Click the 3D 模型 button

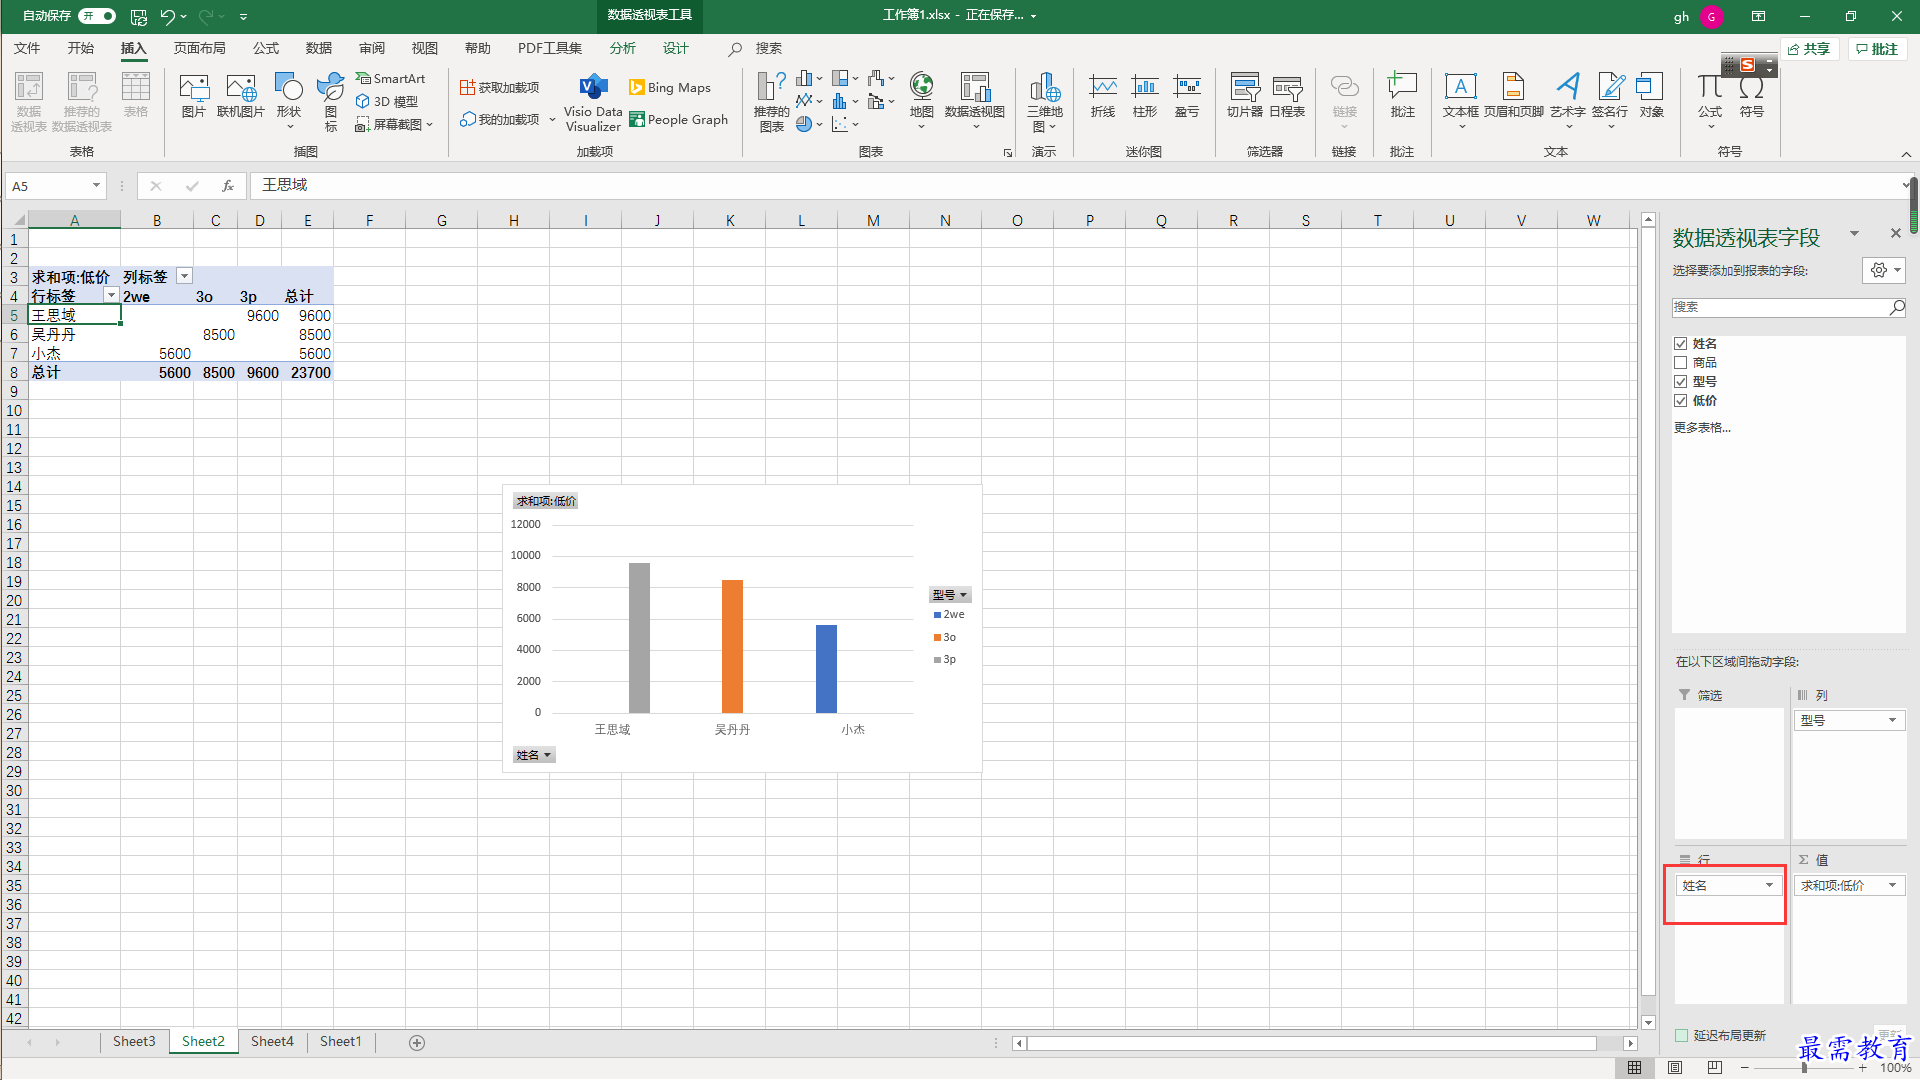click(387, 101)
